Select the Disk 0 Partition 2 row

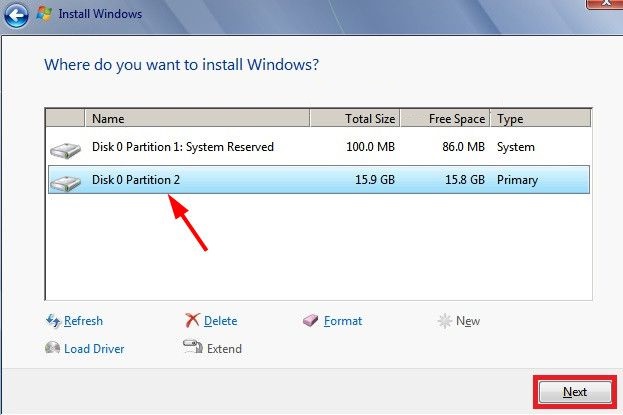click(319, 180)
